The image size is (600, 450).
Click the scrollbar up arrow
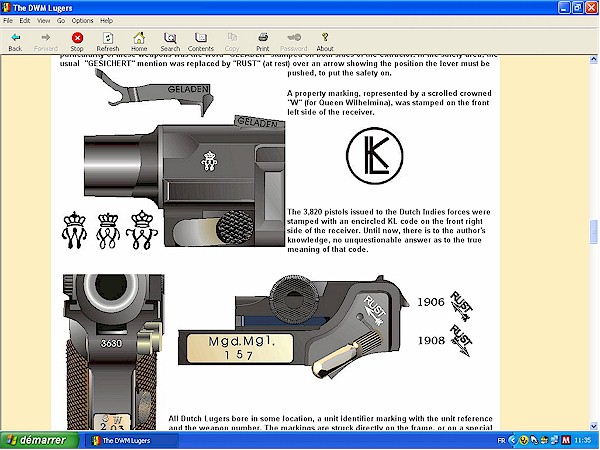[x=593, y=59]
